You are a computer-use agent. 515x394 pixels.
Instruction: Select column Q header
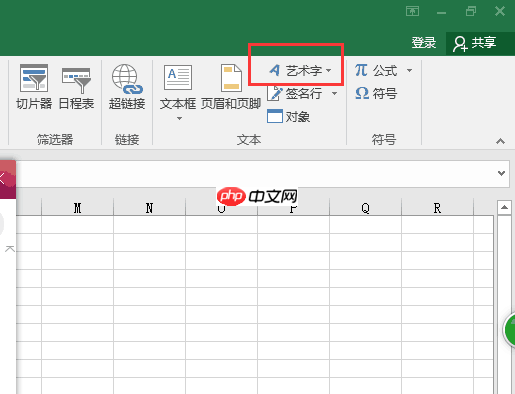click(365, 208)
